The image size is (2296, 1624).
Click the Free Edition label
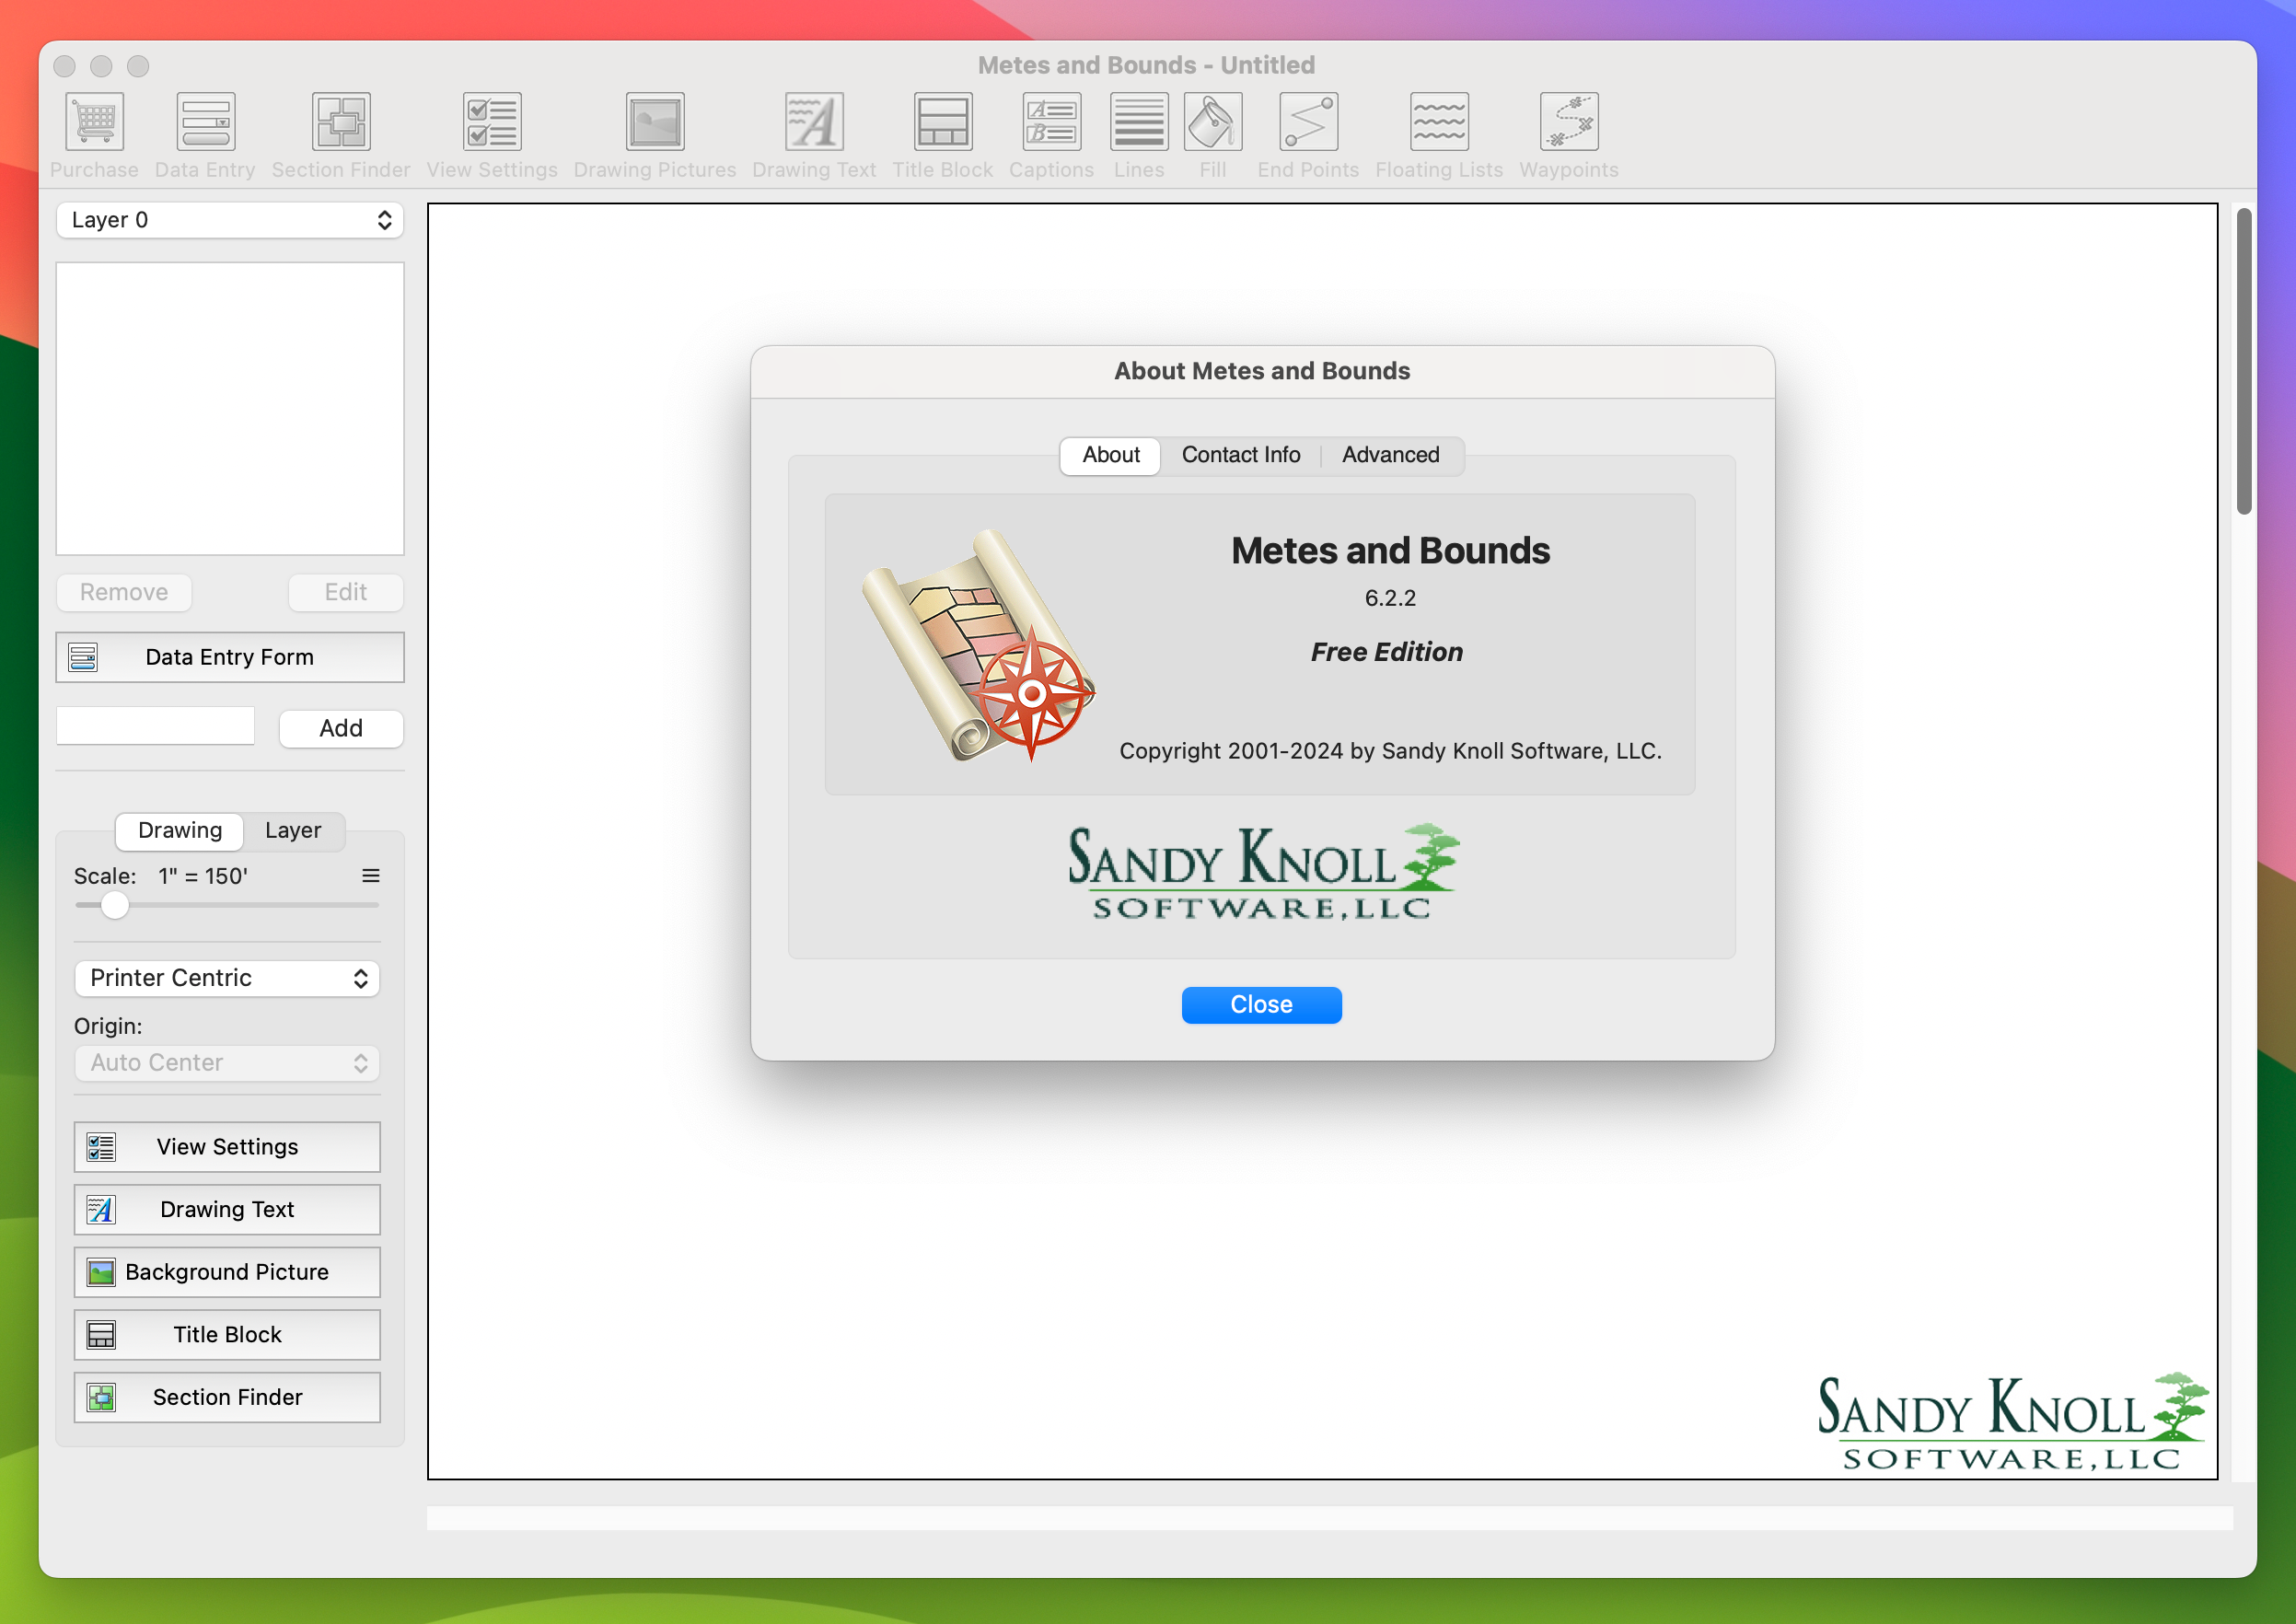pyautogui.click(x=1387, y=652)
